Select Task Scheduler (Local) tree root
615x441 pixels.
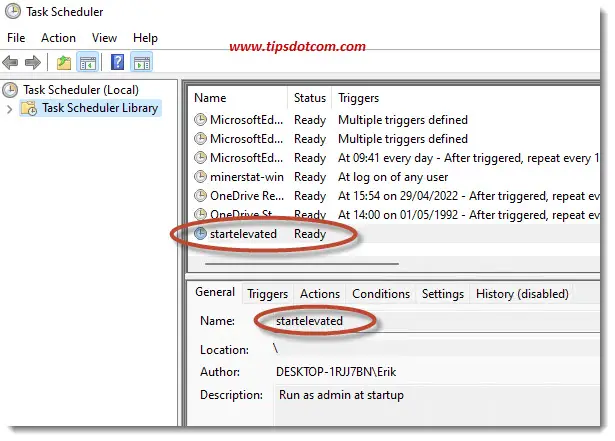pyautogui.click(x=81, y=90)
